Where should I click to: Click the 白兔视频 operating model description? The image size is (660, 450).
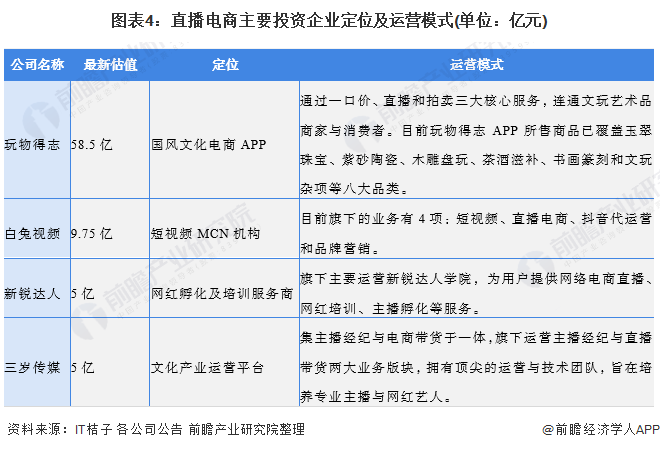(x=476, y=233)
